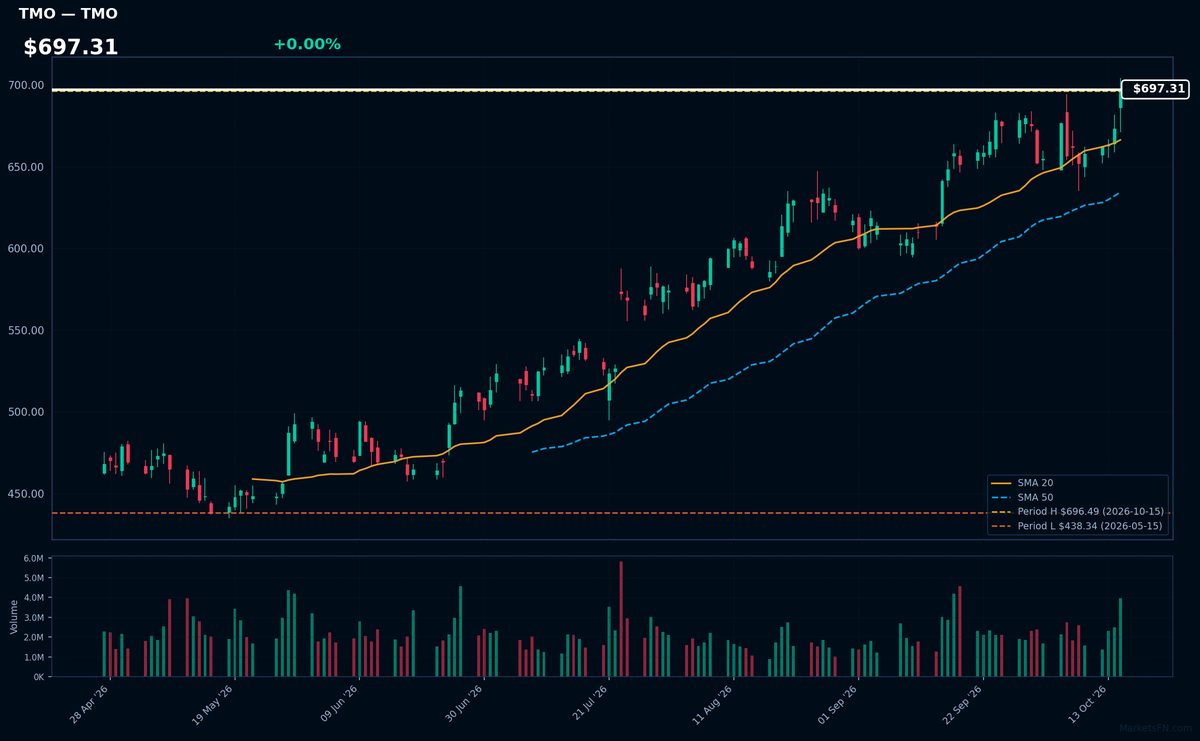Click the 2.0M volume axis label
This screenshot has width=1200, height=741.
35,637
